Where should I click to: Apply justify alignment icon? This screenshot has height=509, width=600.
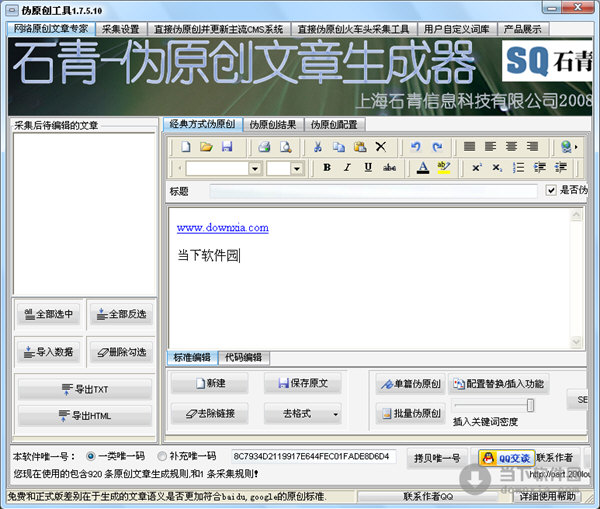[470, 147]
